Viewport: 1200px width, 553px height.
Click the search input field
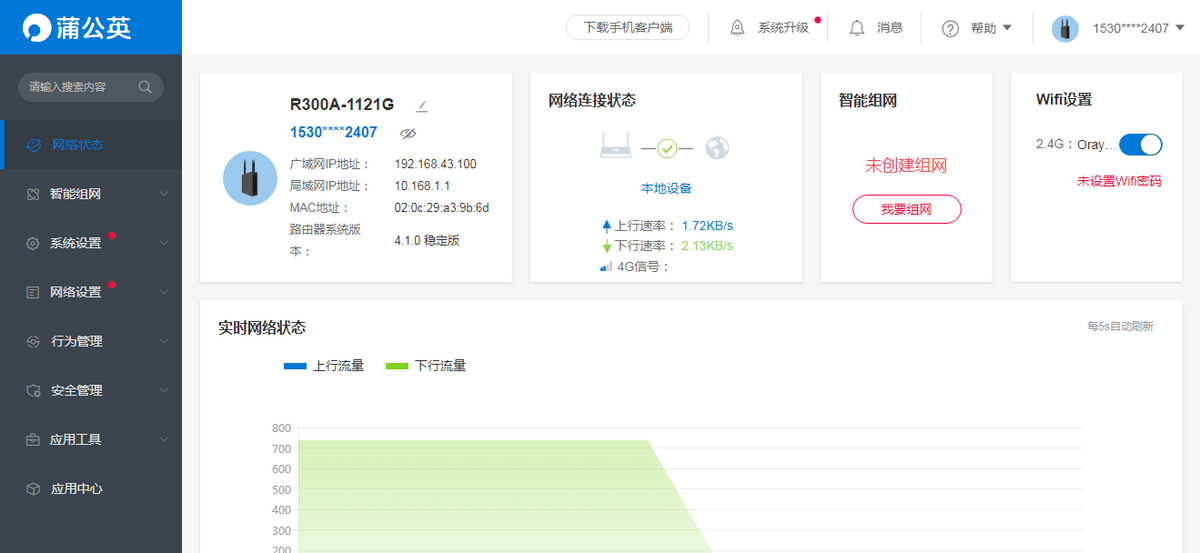[x=78, y=87]
